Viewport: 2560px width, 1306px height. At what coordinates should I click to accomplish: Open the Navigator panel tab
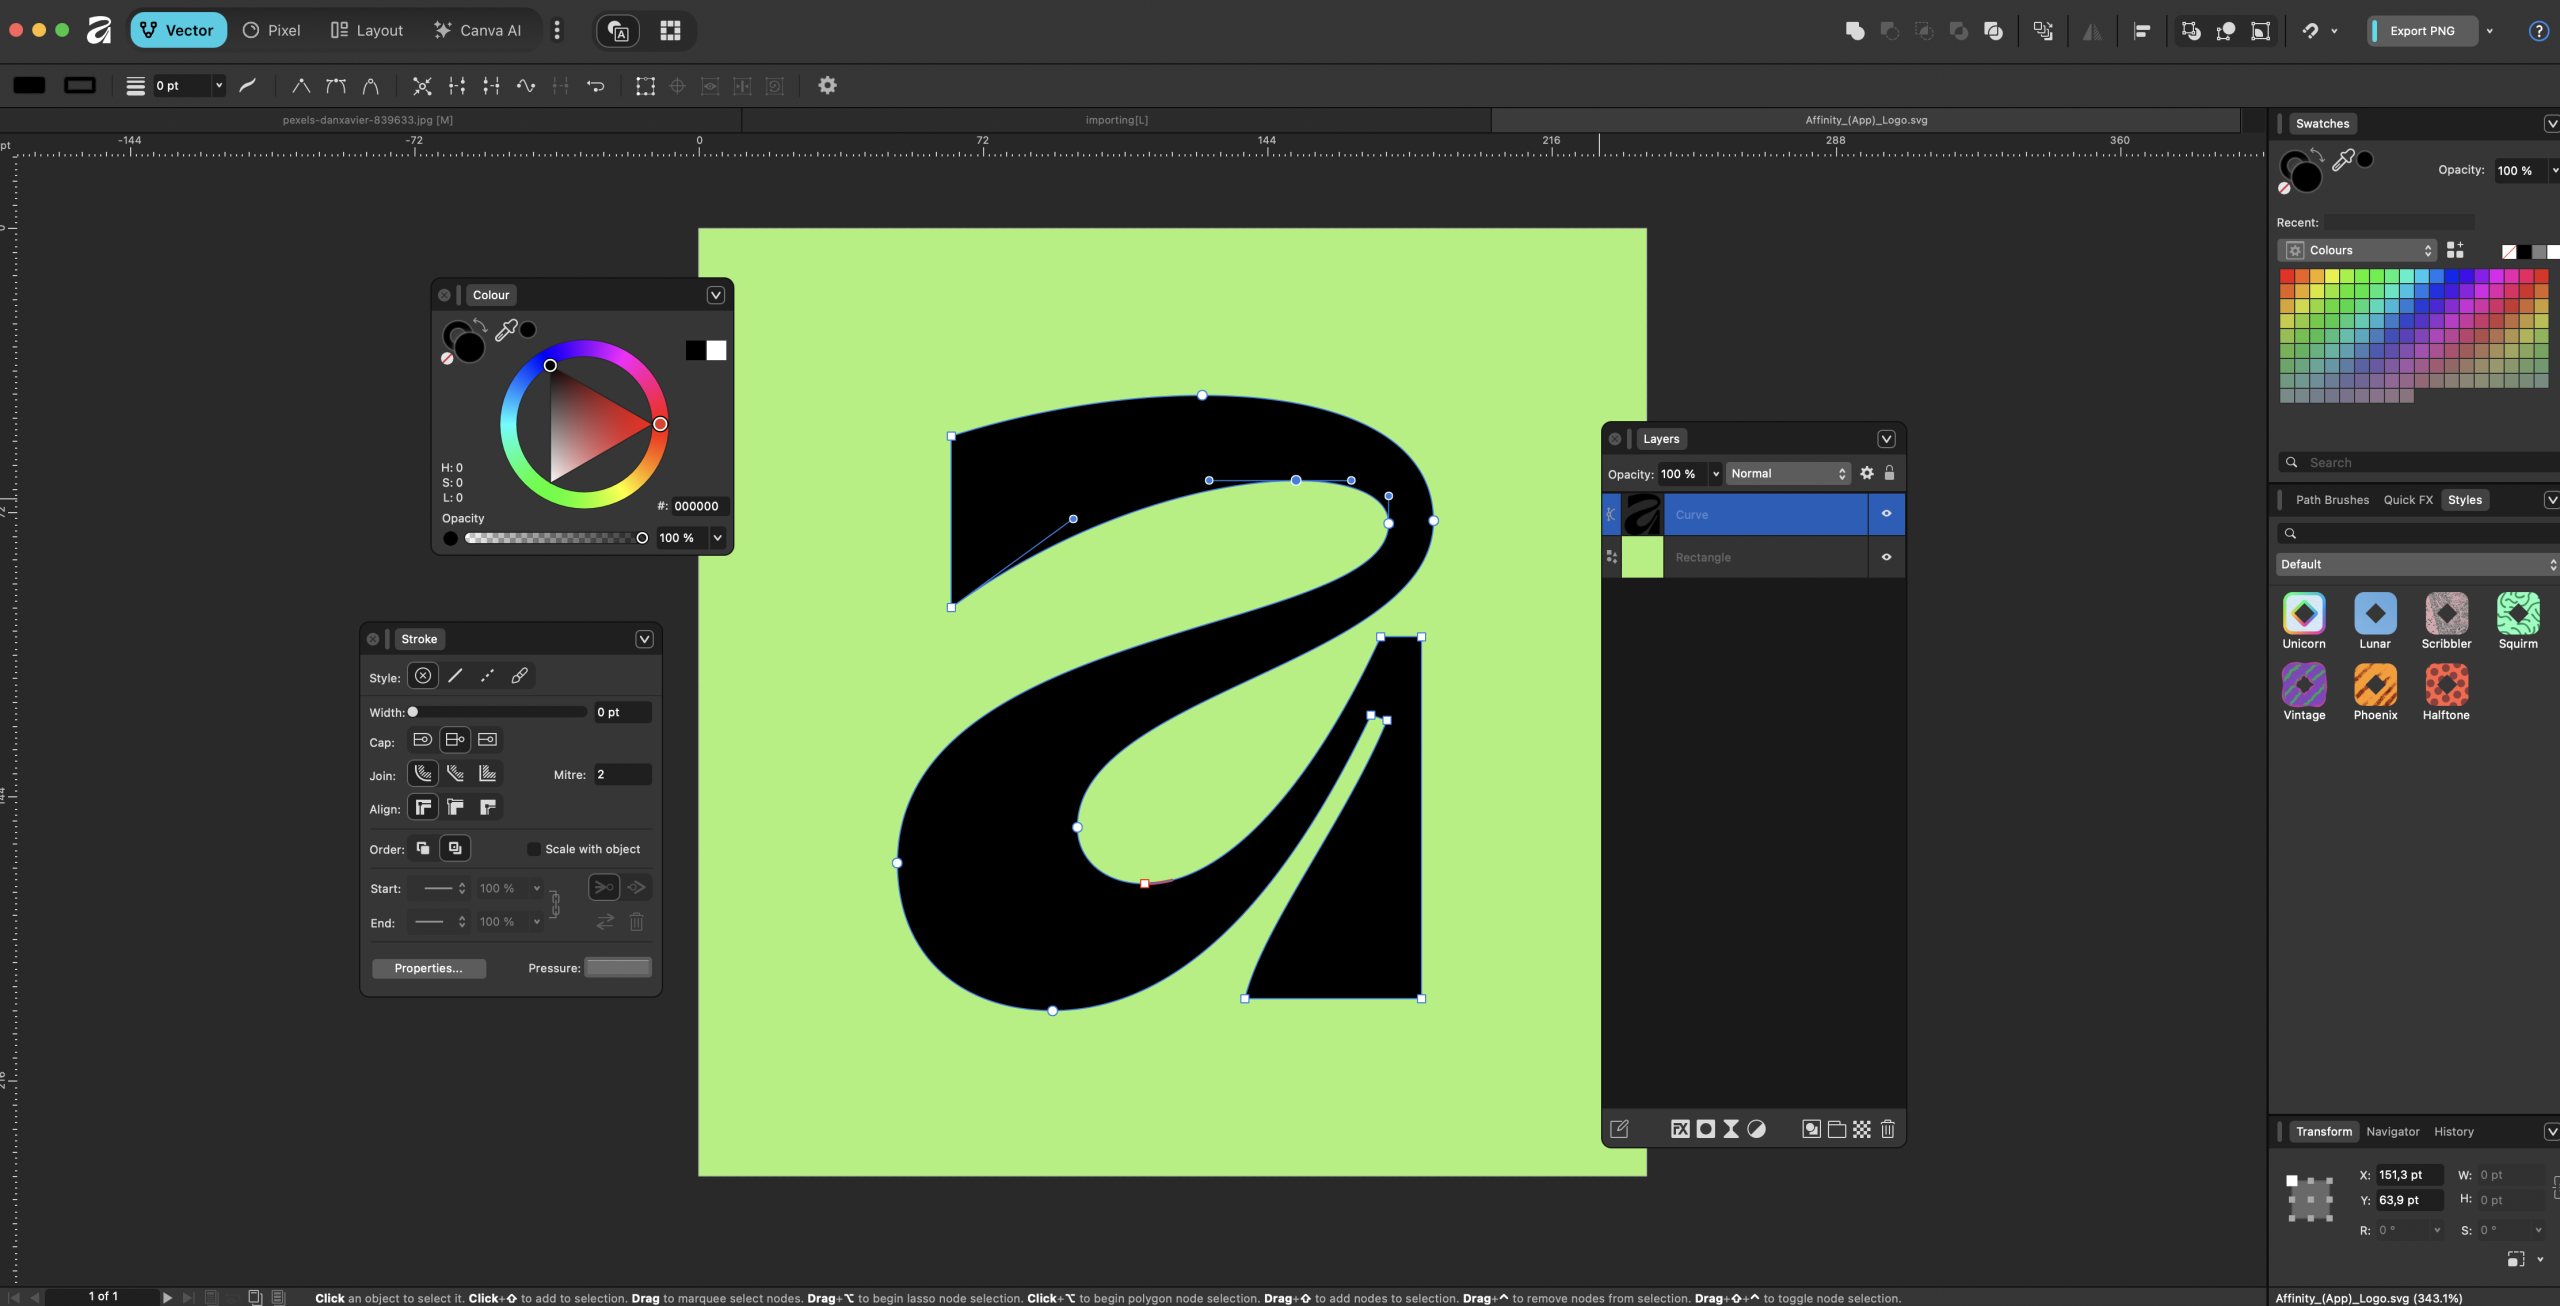[x=2392, y=1131]
